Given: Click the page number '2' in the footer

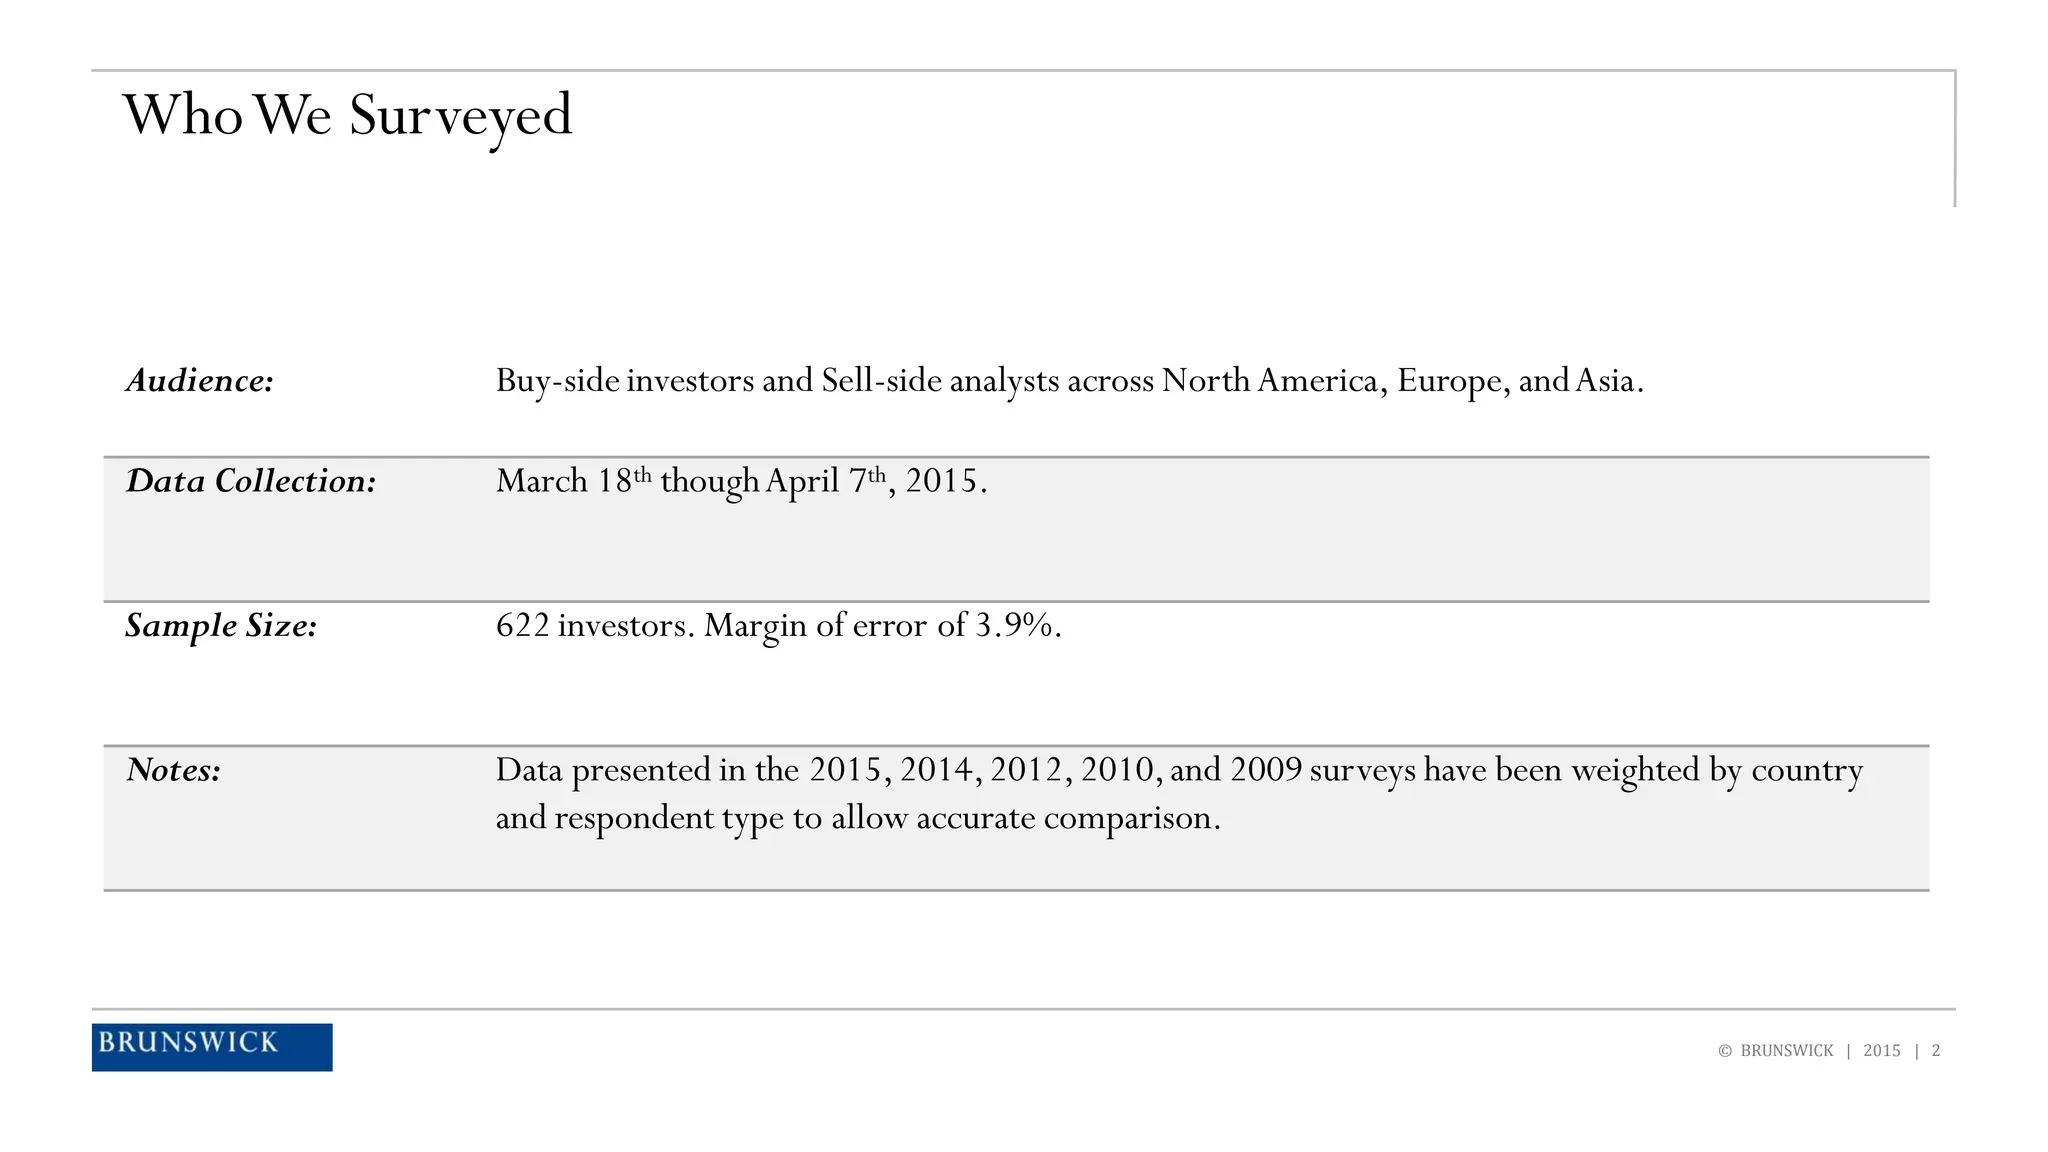Looking at the screenshot, I should pyautogui.click(x=1936, y=1050).
